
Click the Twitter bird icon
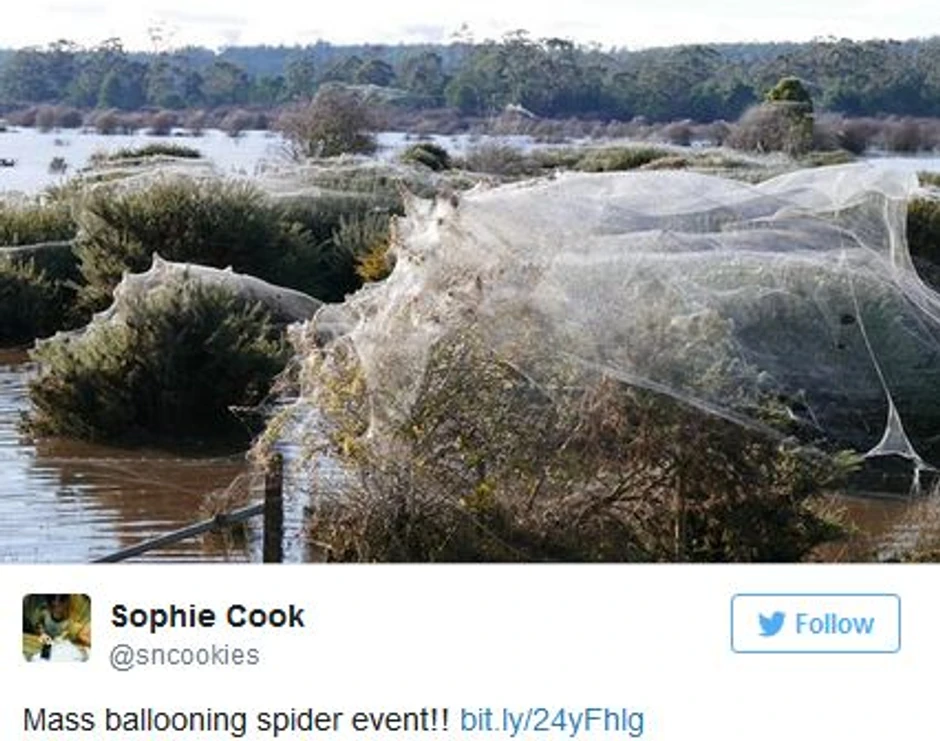click(772, 624)
